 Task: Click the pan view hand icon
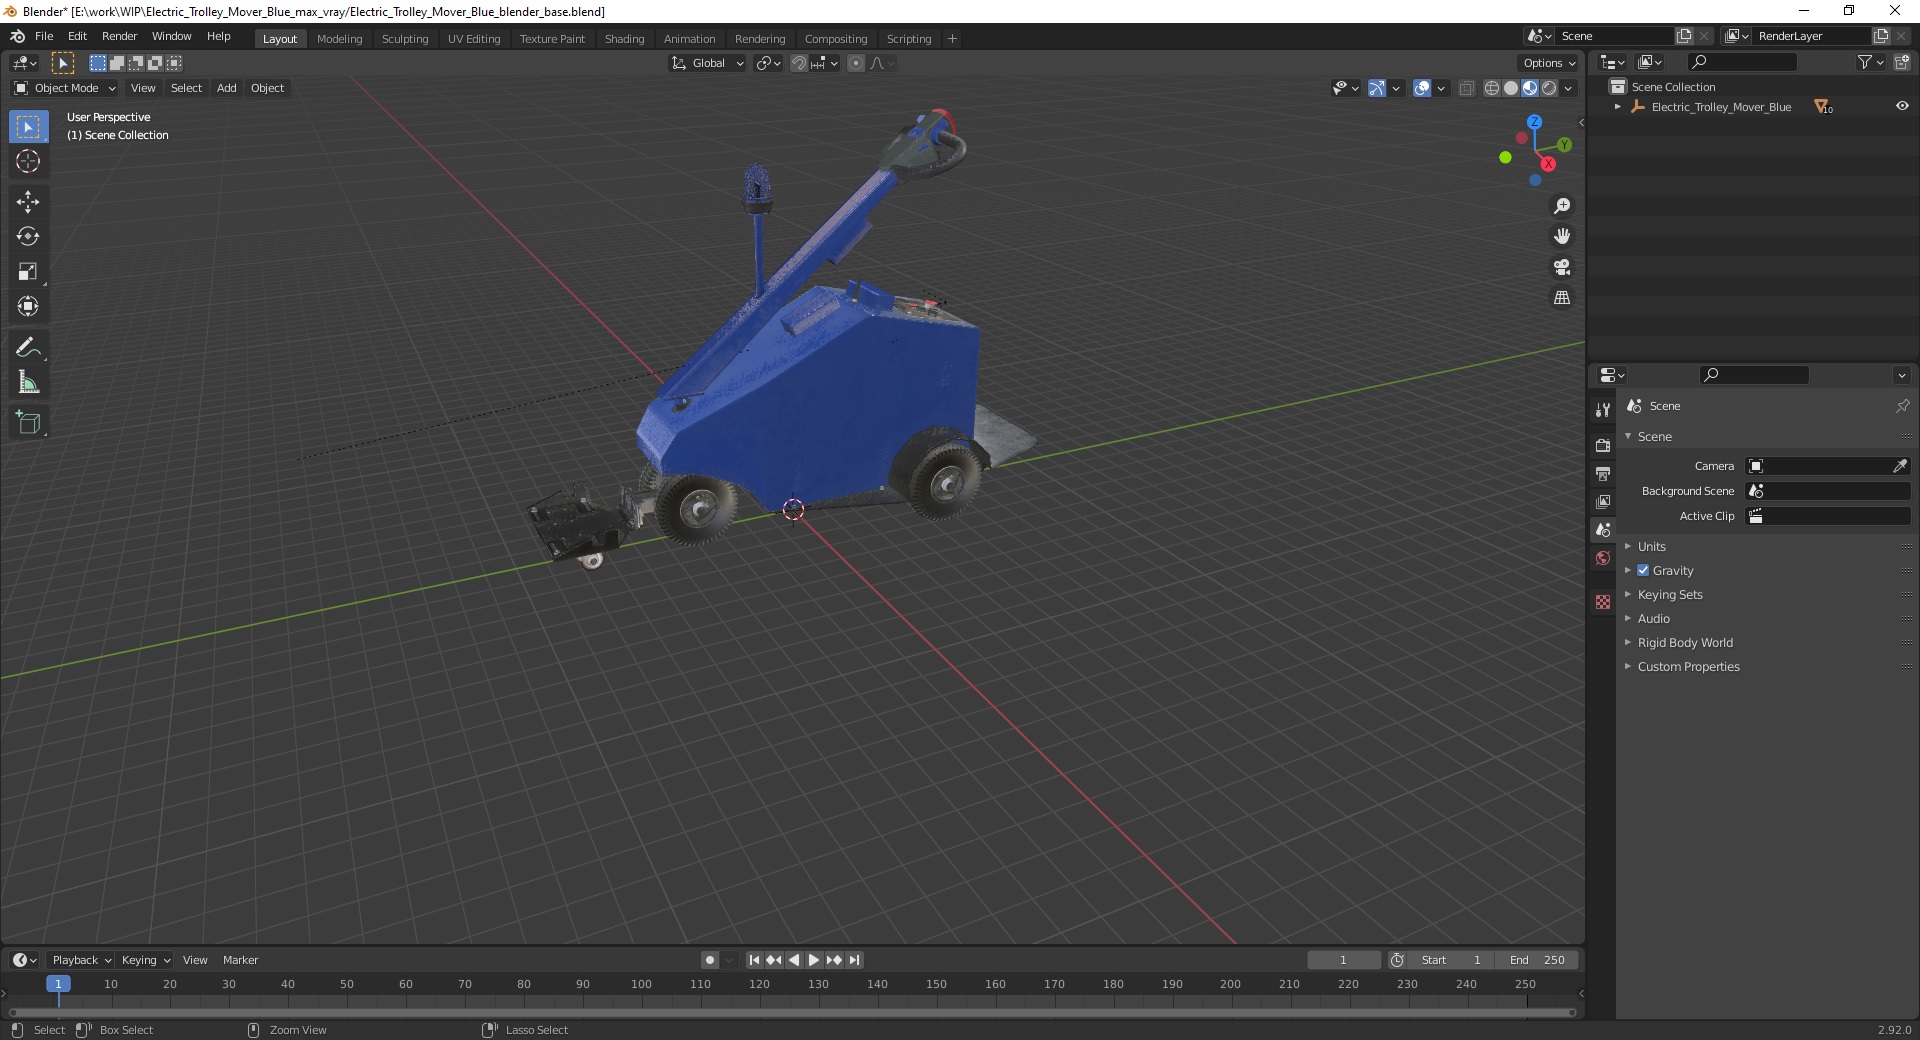coord(1562,237)
